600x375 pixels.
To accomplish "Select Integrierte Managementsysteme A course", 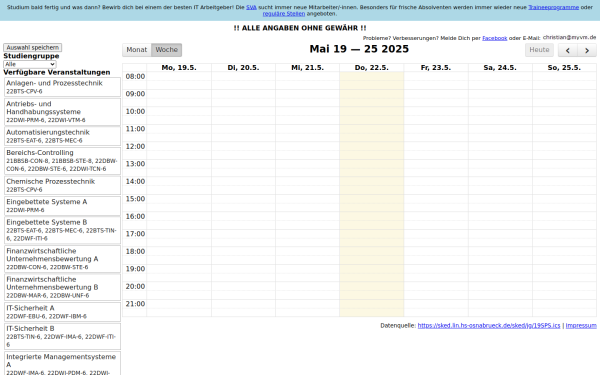I will pyautogui.click(x=62, y=364).
